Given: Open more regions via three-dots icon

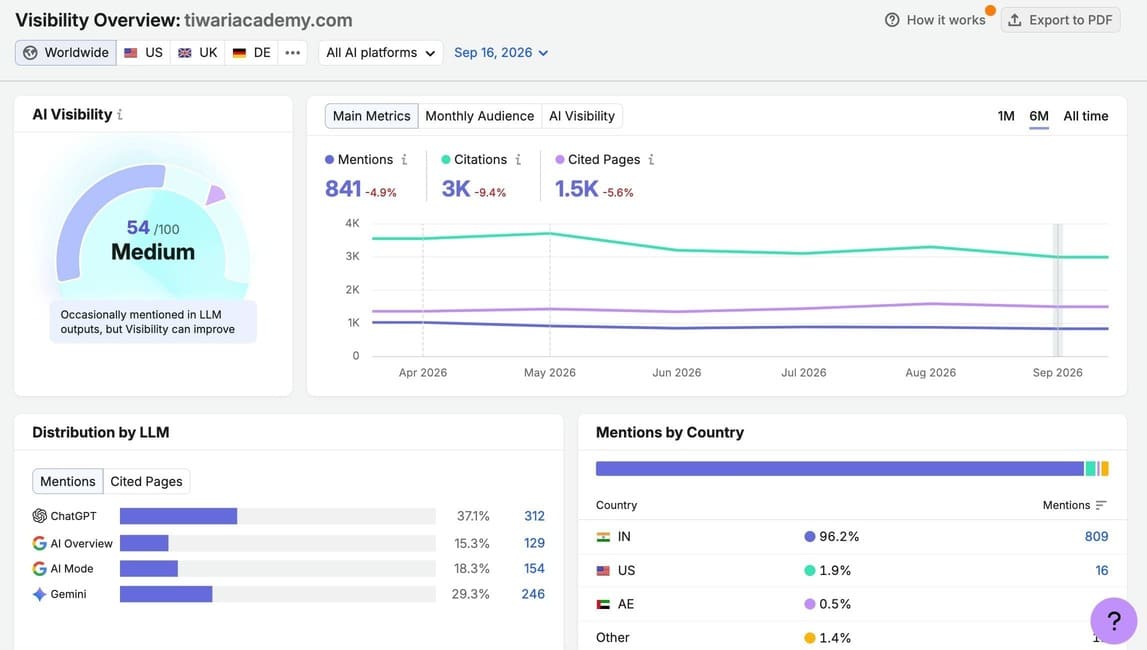Looking at the screenshot, I should [293, 53].
